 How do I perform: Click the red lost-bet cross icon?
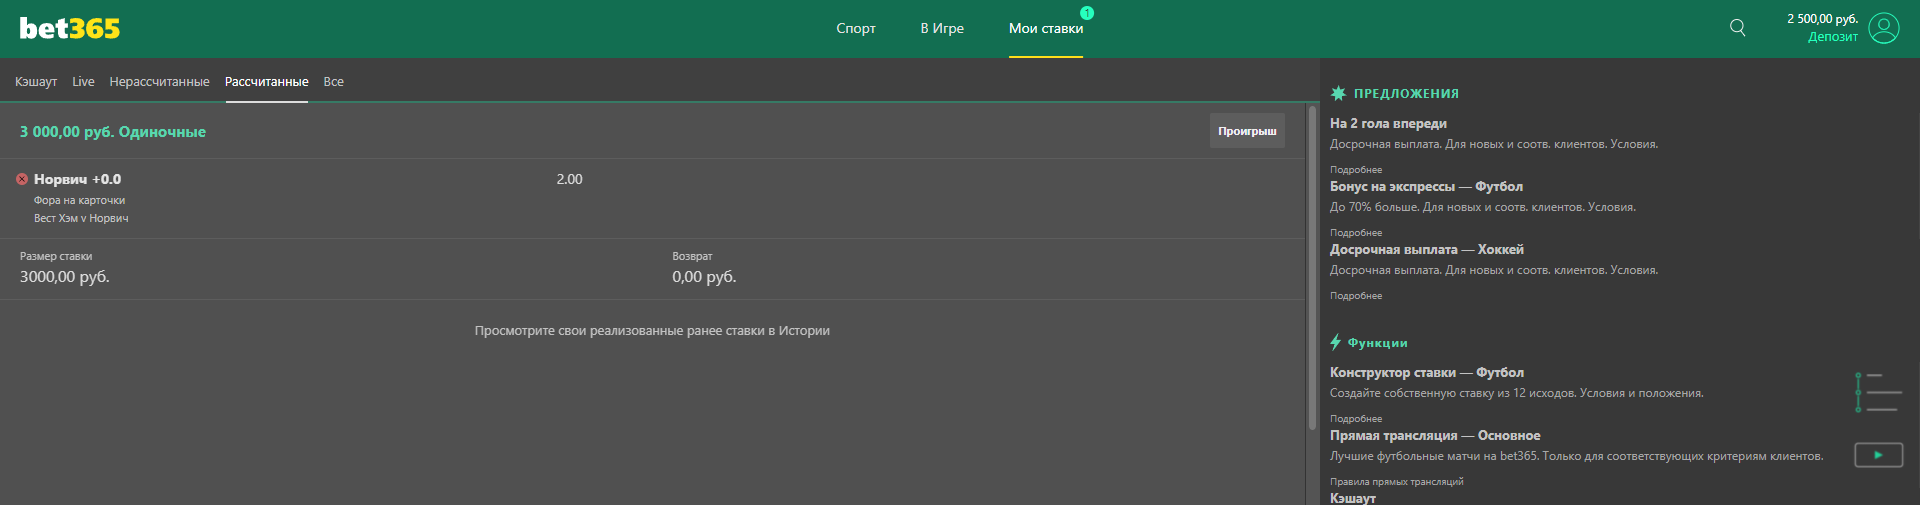[x=22, y=179]
